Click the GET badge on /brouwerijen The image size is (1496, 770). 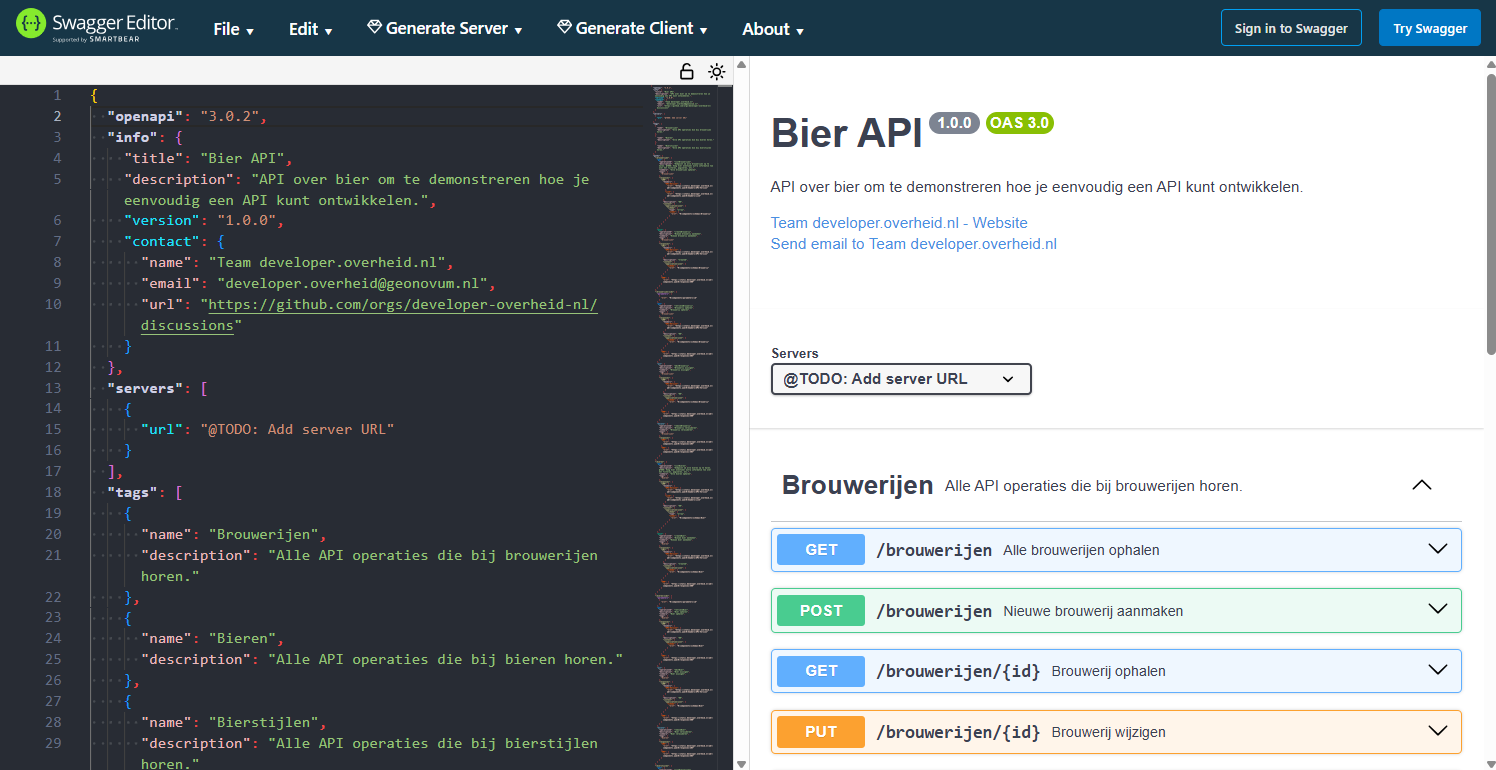(820, 549)
